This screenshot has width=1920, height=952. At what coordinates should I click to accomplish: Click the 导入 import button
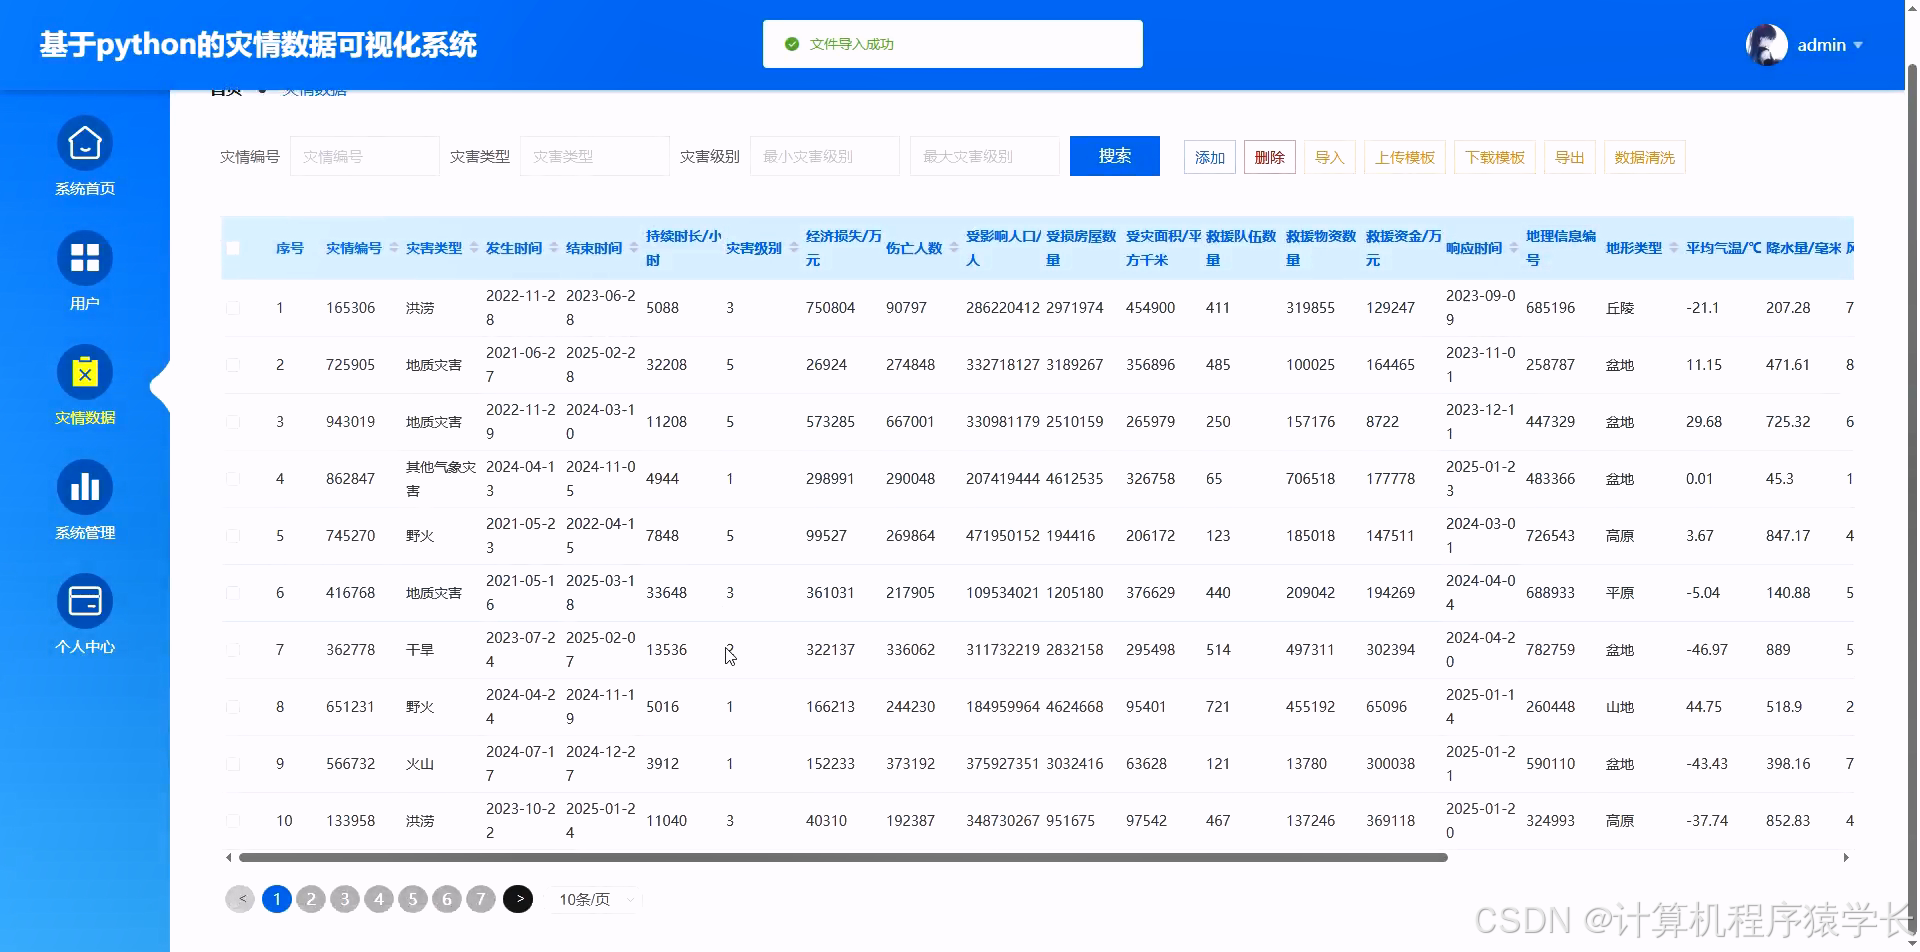click(1330, 157)
